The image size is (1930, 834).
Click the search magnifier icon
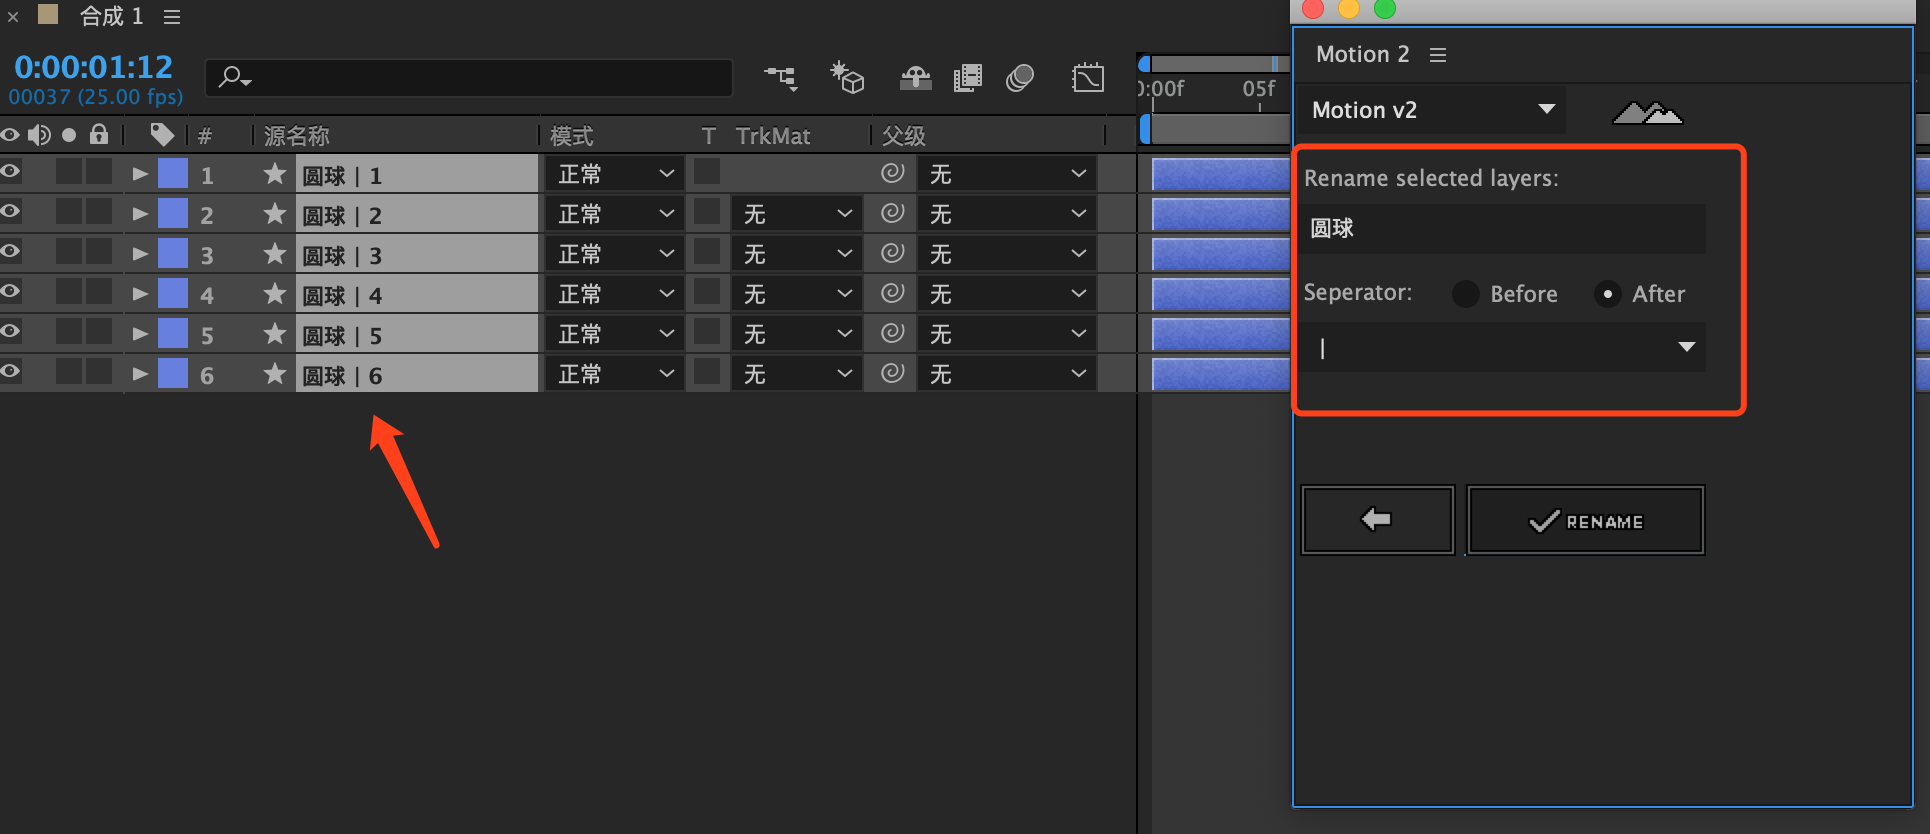(235, 77)
